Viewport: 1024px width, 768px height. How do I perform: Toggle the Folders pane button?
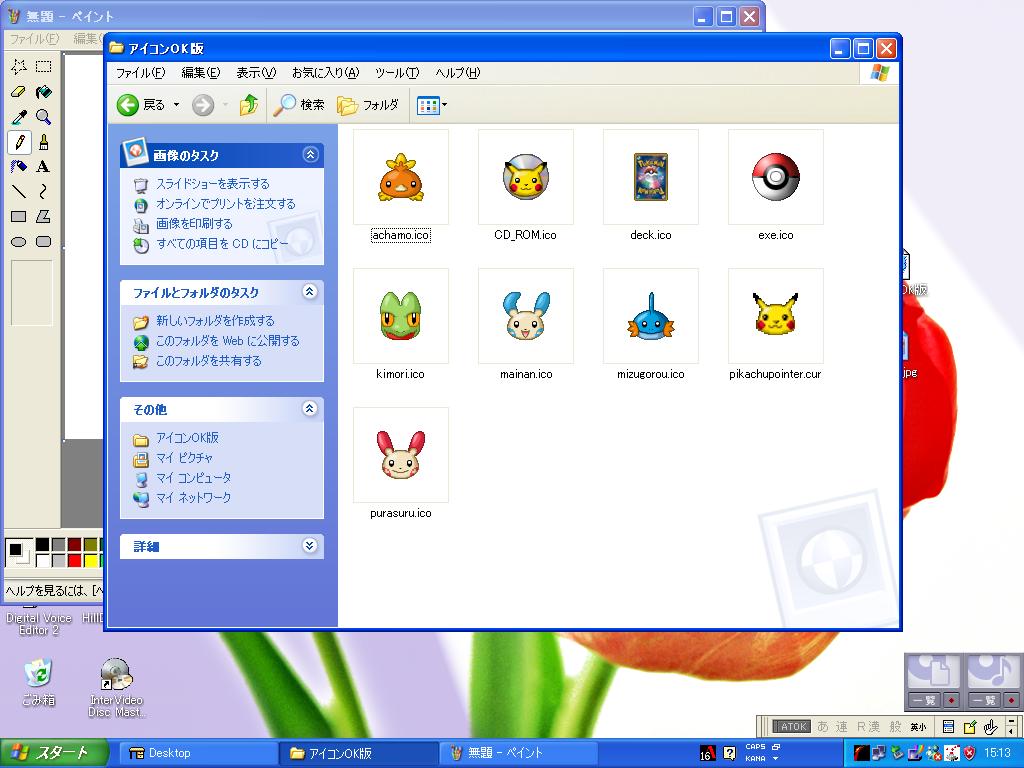pos(368,104)
